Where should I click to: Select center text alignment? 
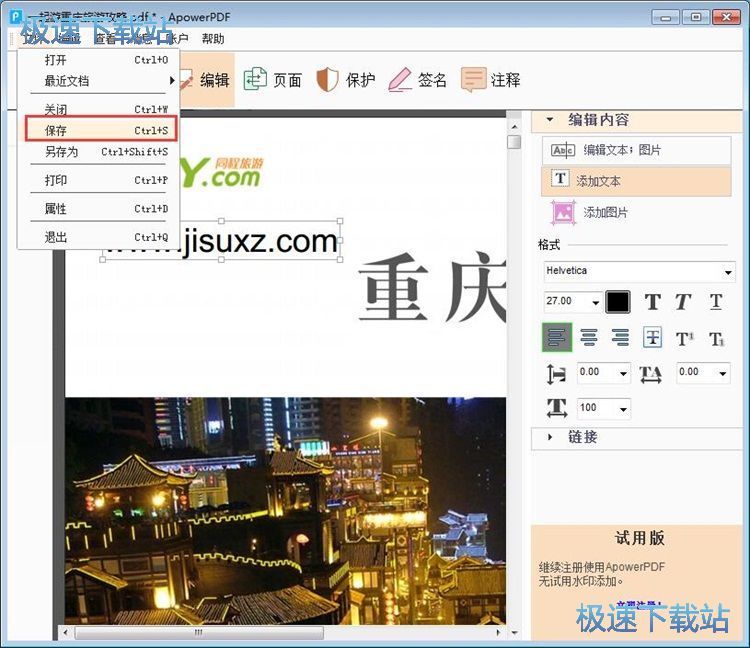click(589, 338)
